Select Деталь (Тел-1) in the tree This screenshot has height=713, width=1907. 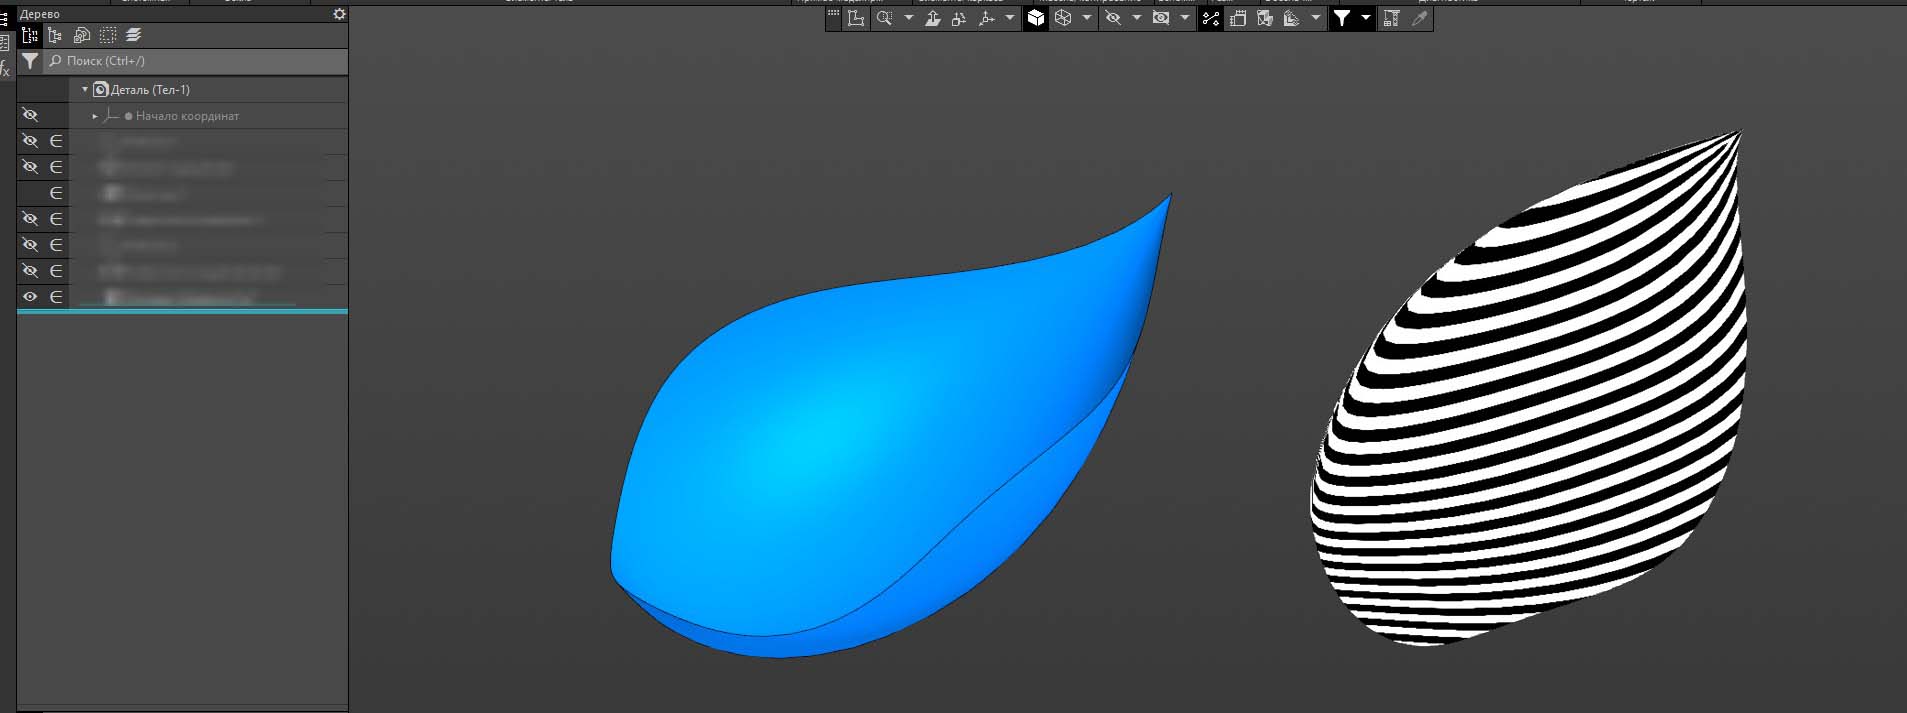[x=150, y=90]
